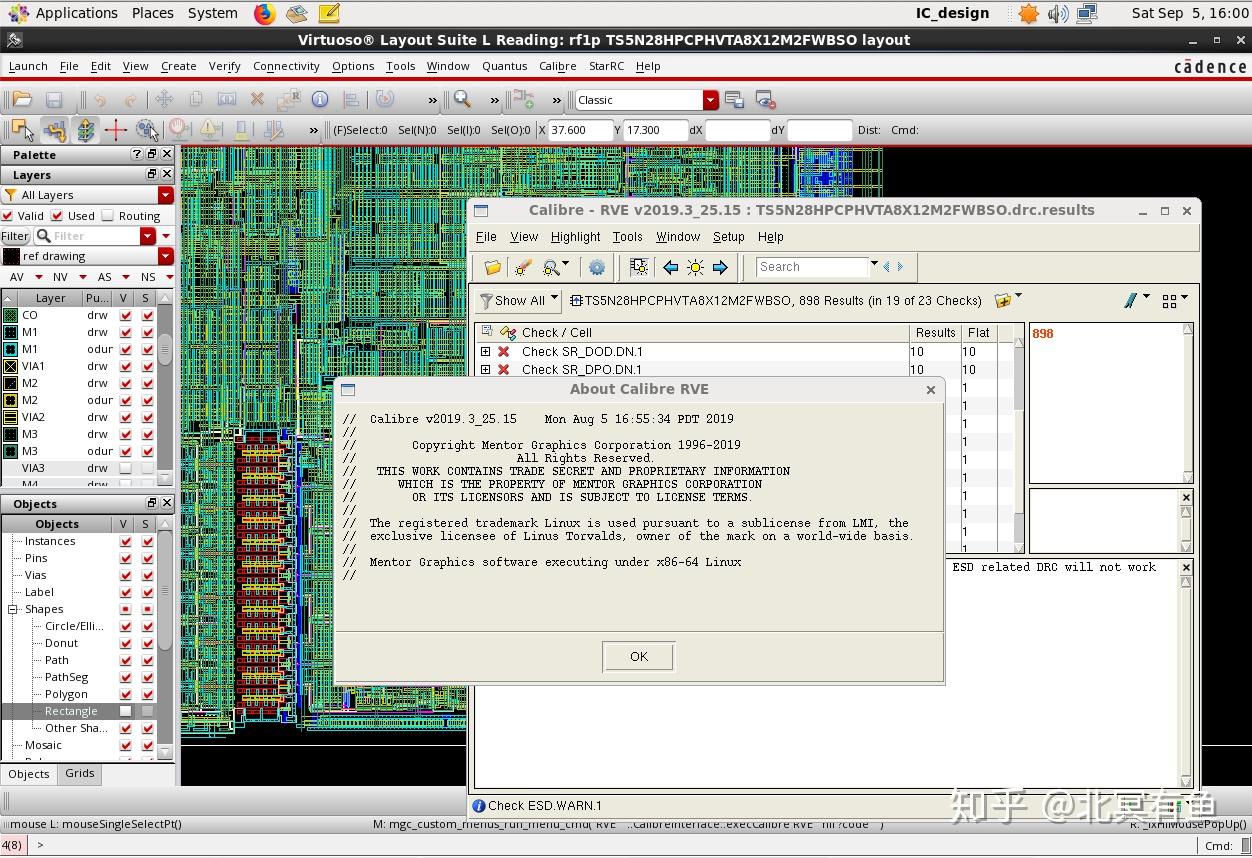Toggle visibility of Instances objects
Screen dimensions: 1252x858
tap(125, 541)
